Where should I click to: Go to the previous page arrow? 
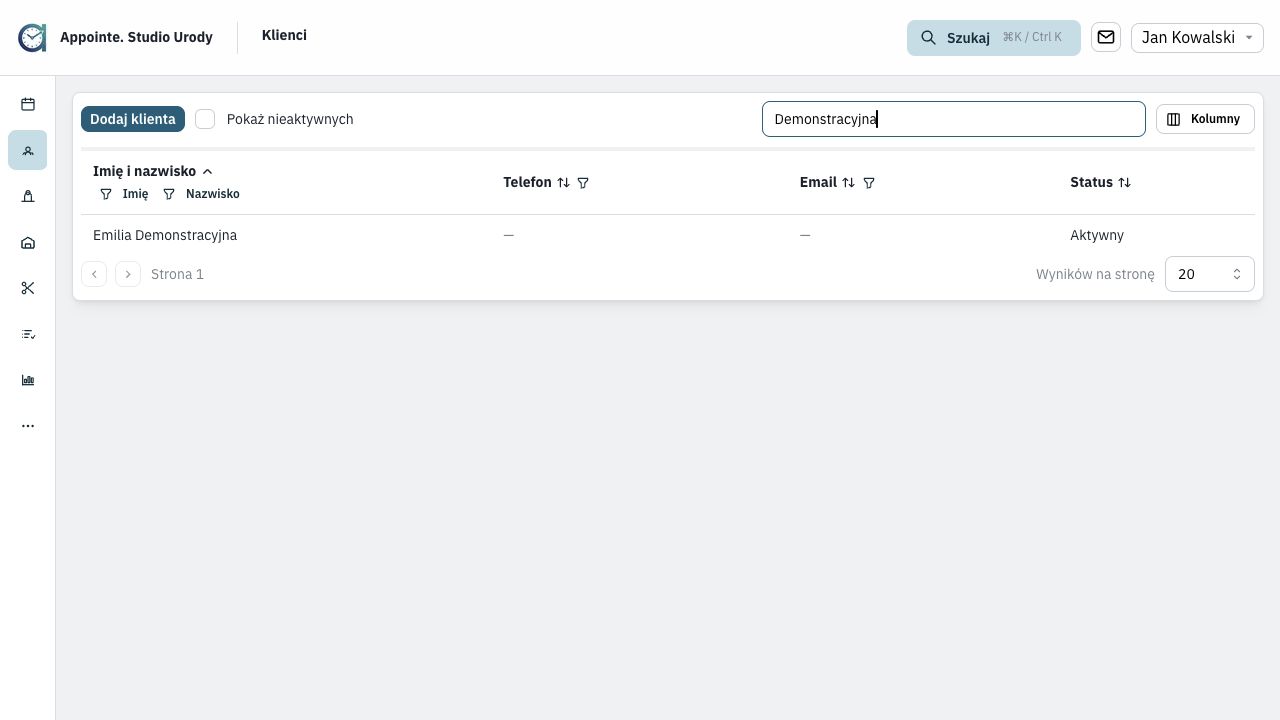(94, 274)
